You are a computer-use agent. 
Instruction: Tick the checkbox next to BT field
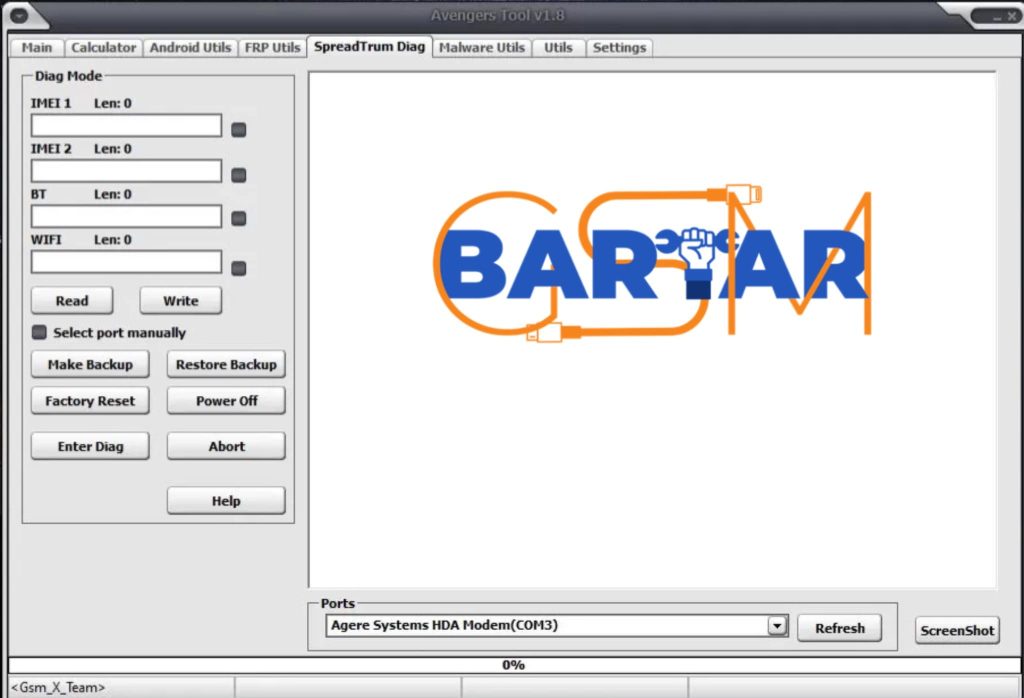tap(239, 219)
